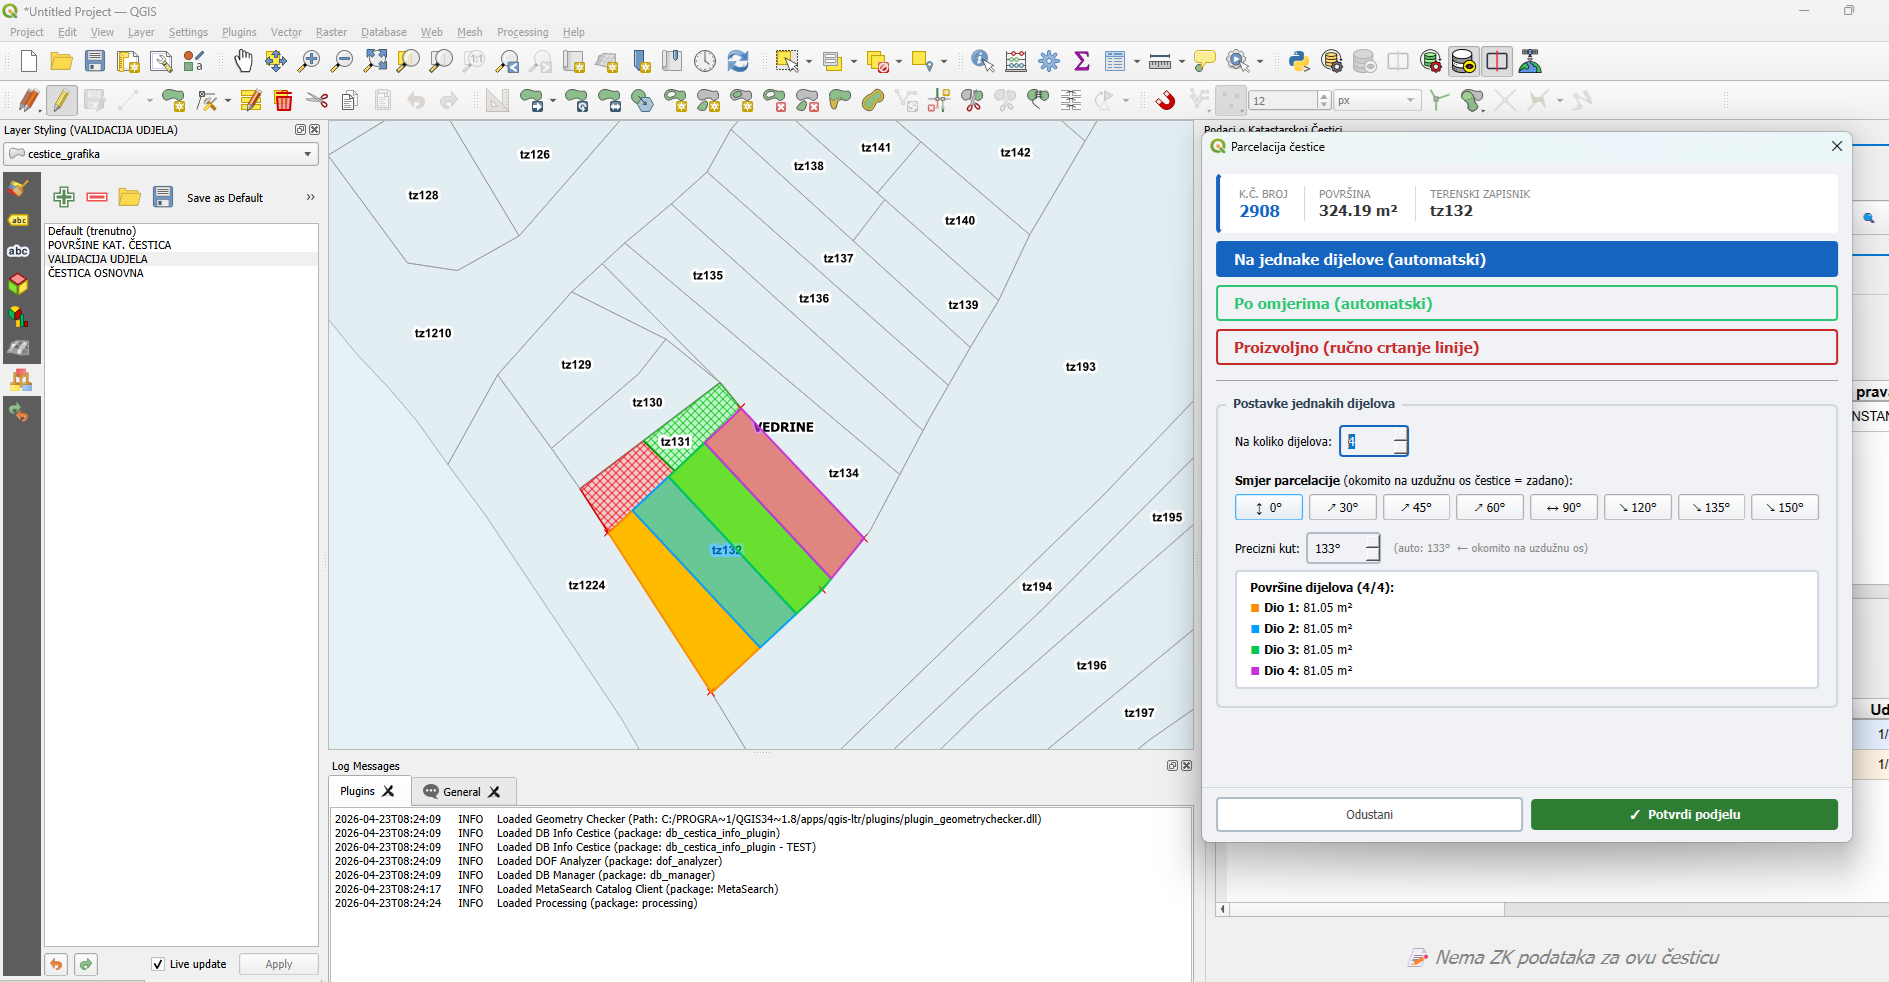Open the Python Console

click(x=1299, y=62)
